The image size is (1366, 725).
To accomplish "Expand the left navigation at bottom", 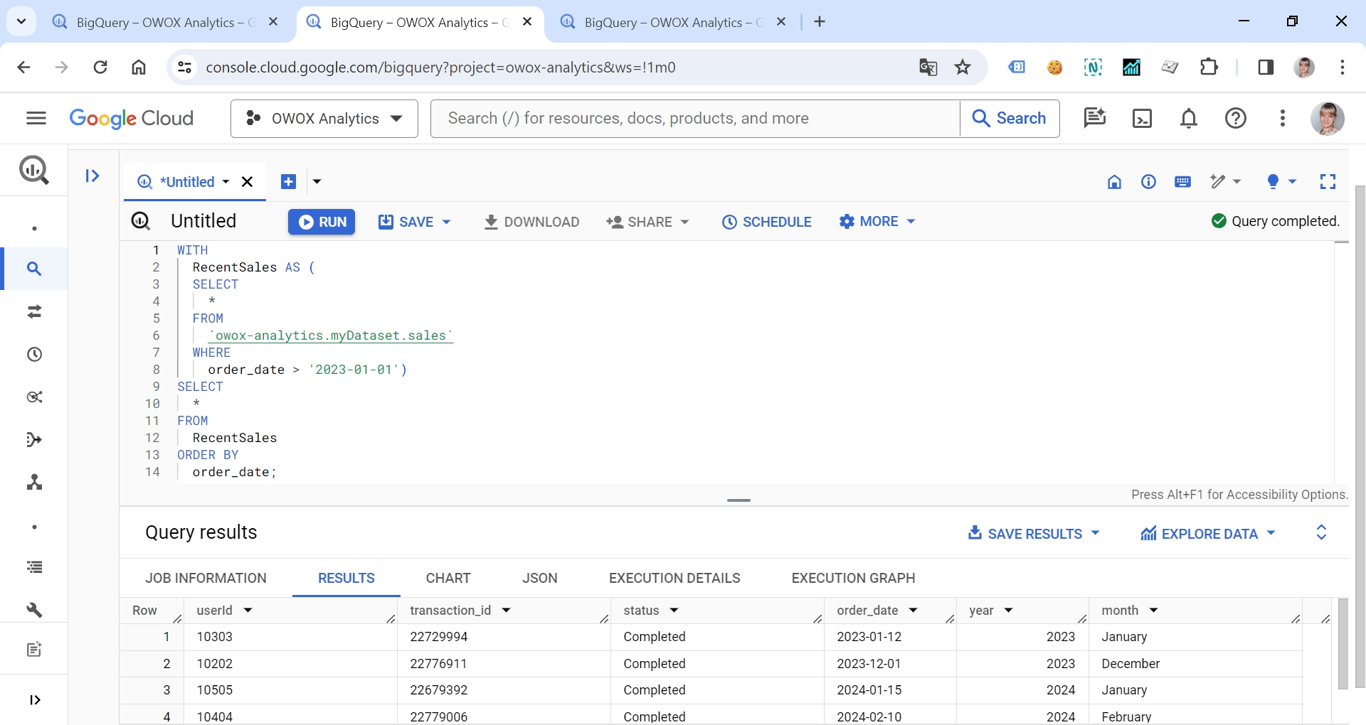I will 35,700.
